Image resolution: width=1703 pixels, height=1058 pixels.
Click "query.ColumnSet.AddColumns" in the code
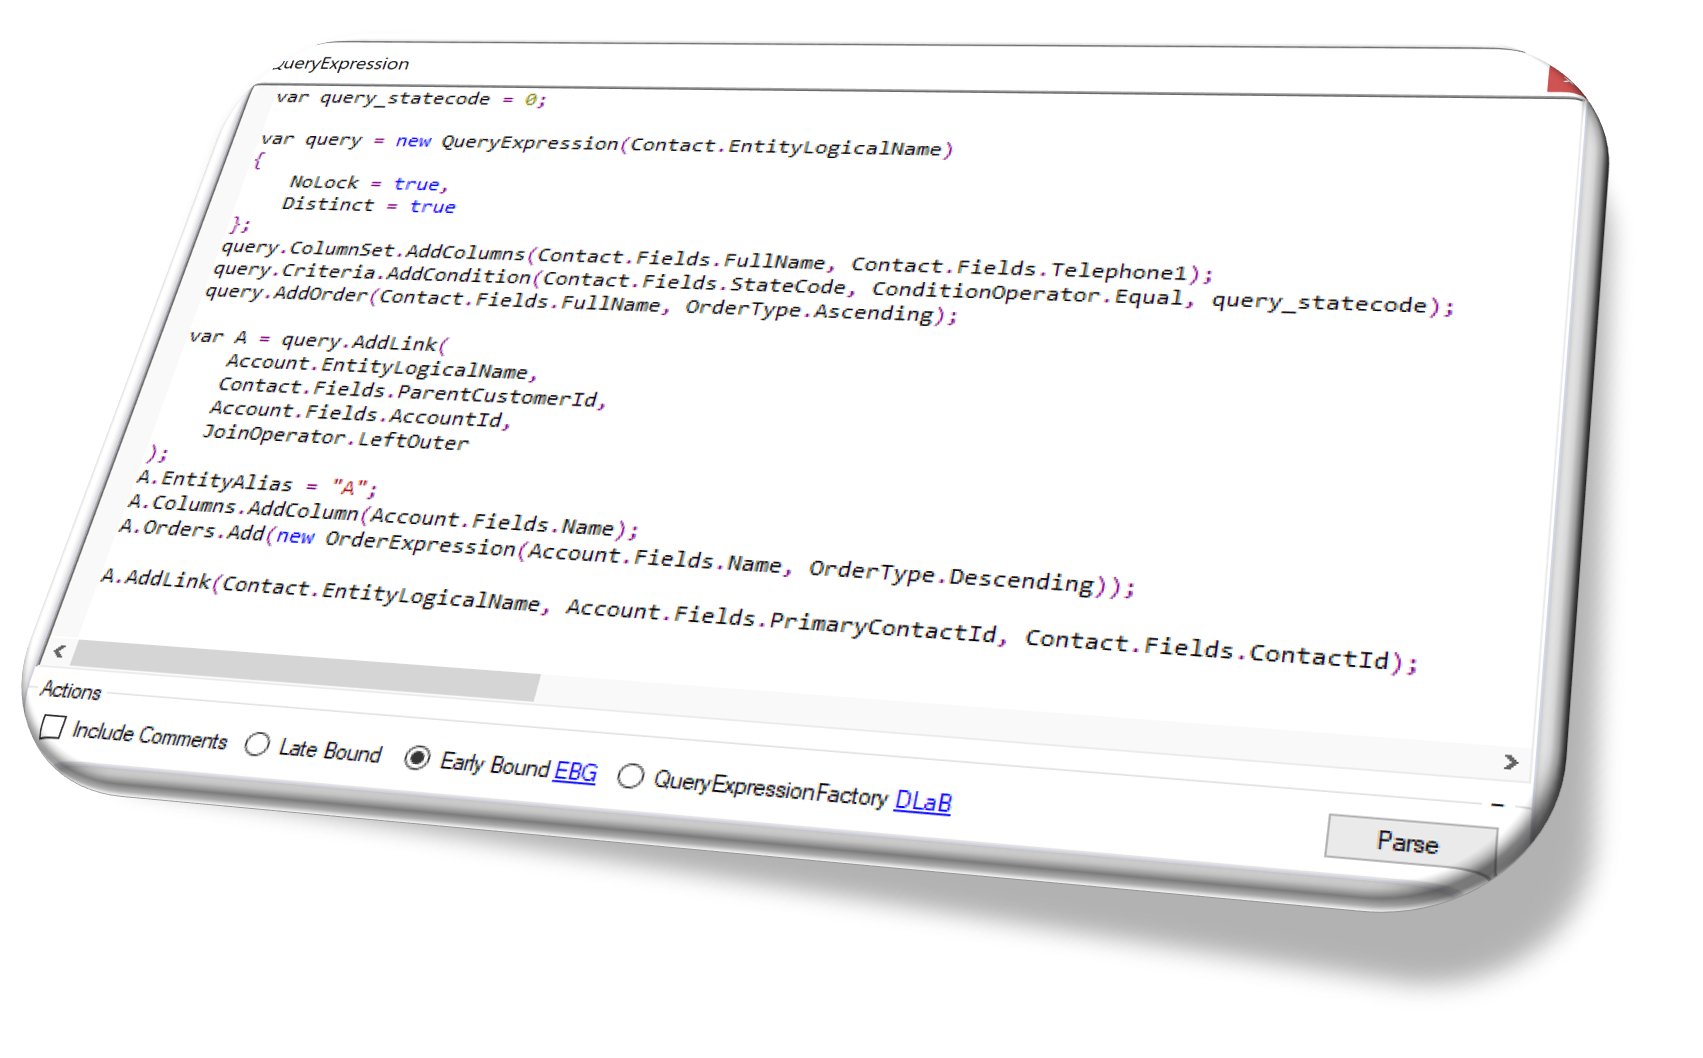click(x=373, y=250)
